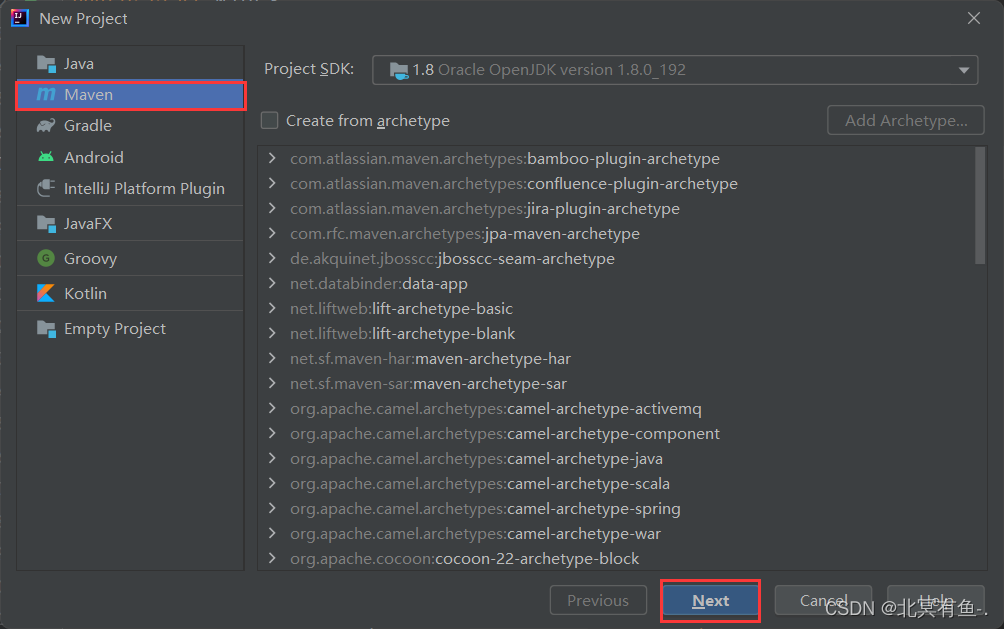The height and width of the screenshot is (629, 1004).
Task: Select maven-archetype-har text
Action: pyautogui.click(x=493, y=358)
